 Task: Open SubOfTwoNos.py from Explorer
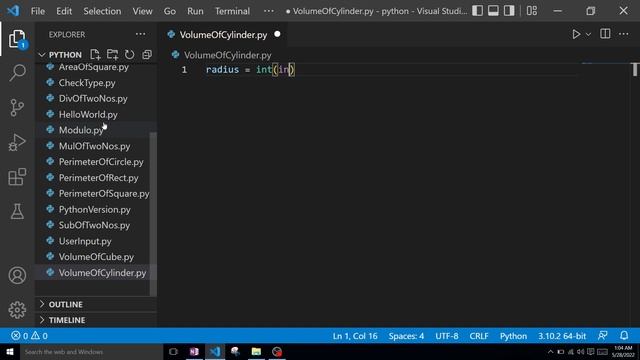click(x=94, y=225)
